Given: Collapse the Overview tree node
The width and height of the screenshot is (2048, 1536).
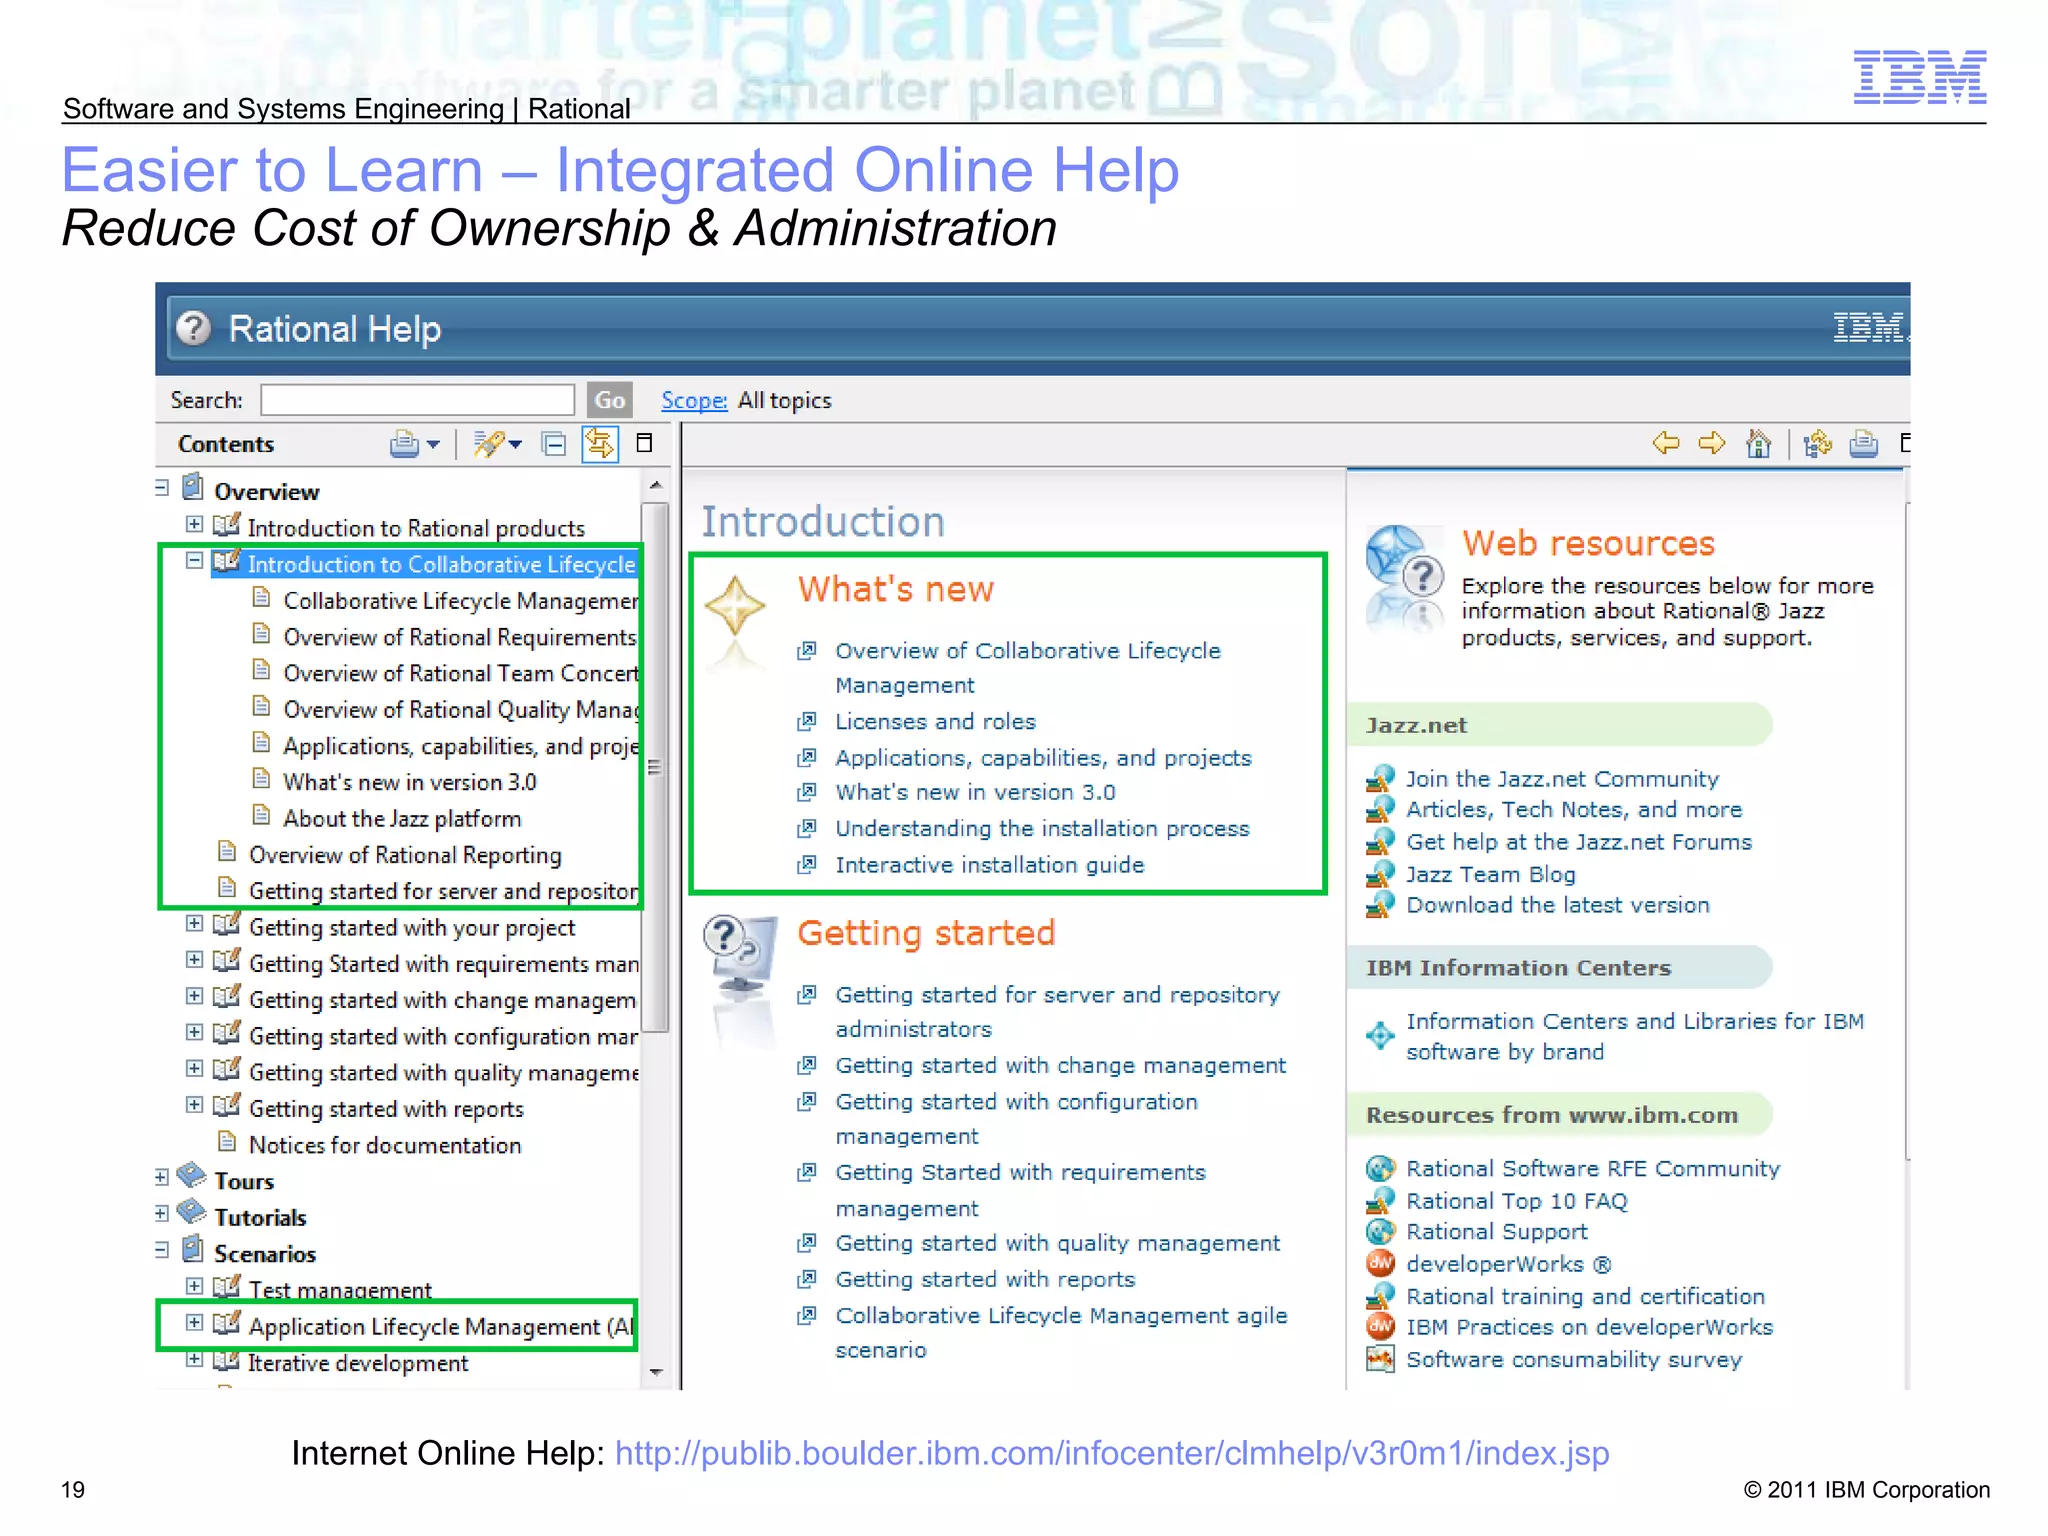Looking at the screenshot, I should [162, 489].
